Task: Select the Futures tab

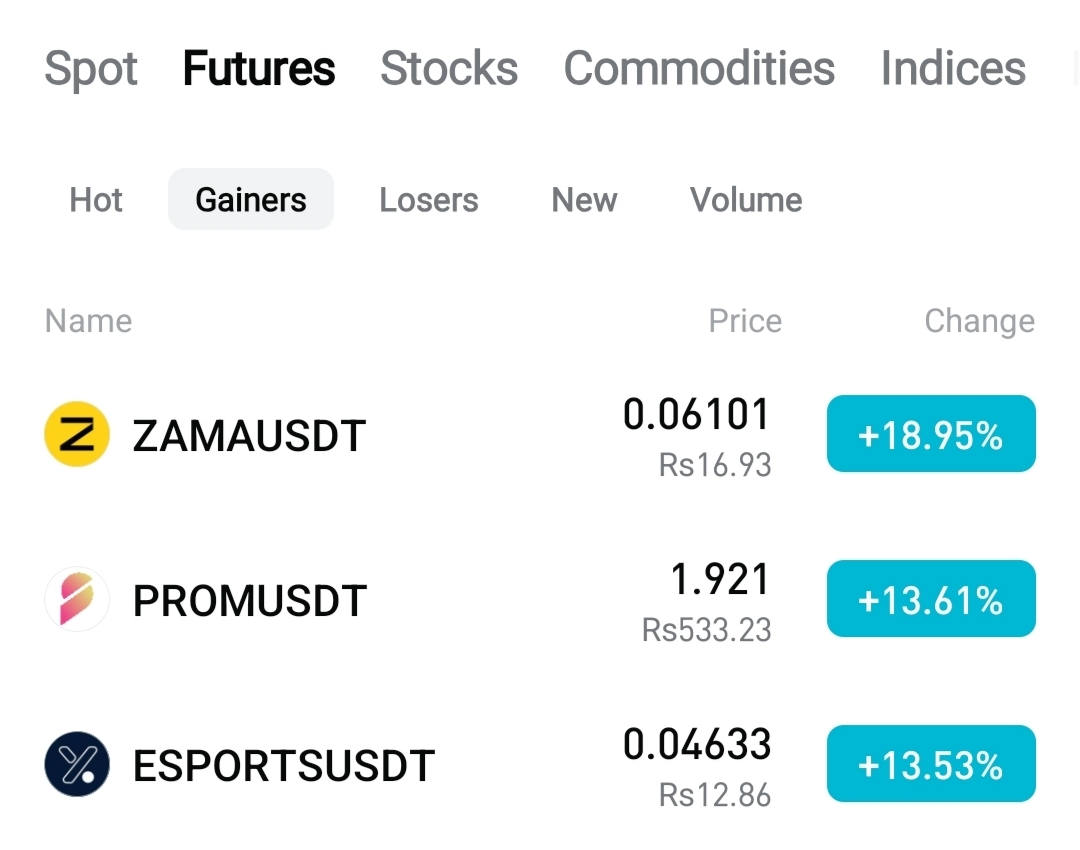Action: point(259,68)
